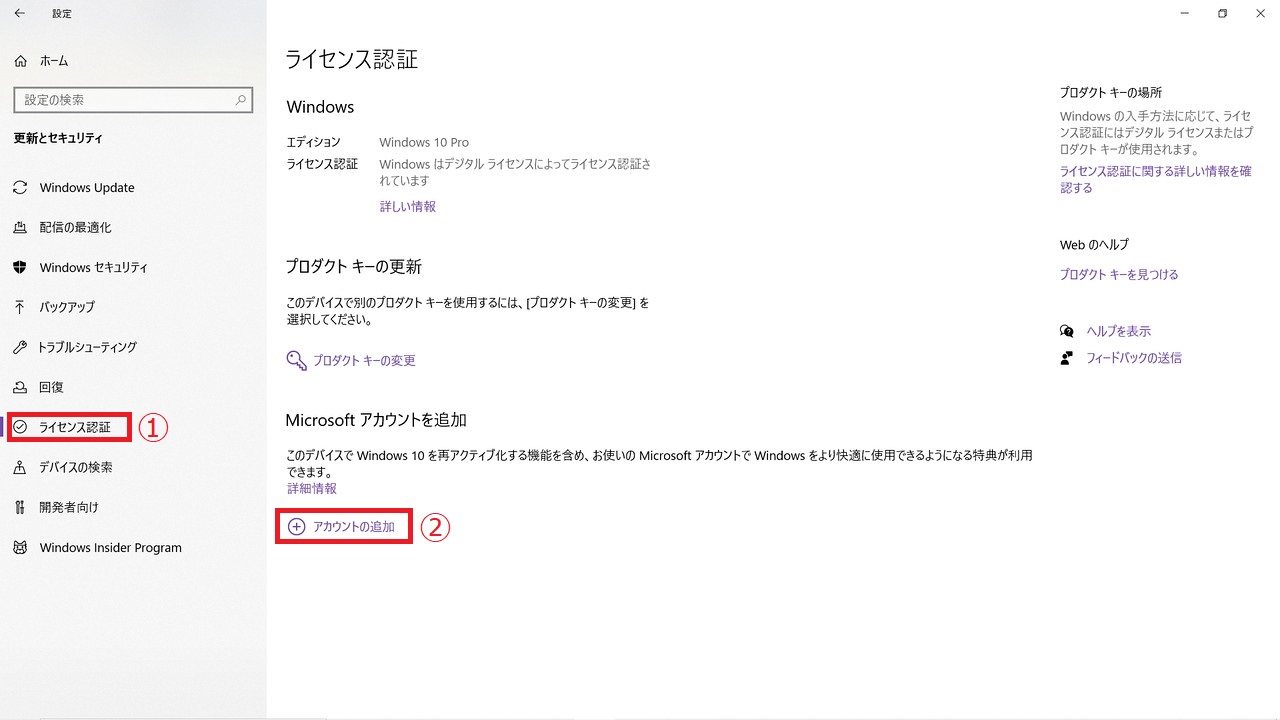The image size is (1280, 720).
Task: Click the back arrow in the title bar
Action: [x=20, y=14]
